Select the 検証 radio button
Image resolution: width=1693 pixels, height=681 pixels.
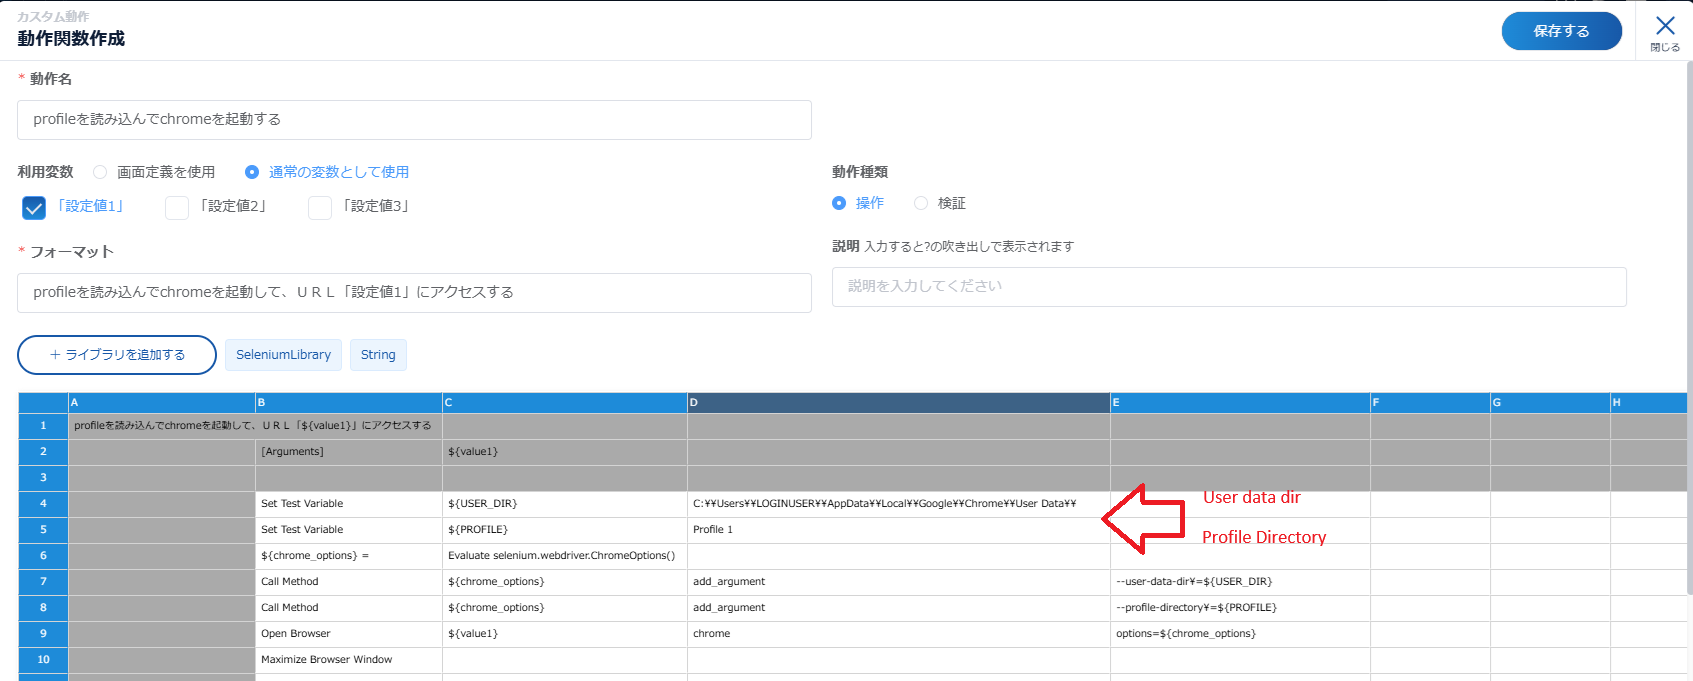tap(921, 203)
